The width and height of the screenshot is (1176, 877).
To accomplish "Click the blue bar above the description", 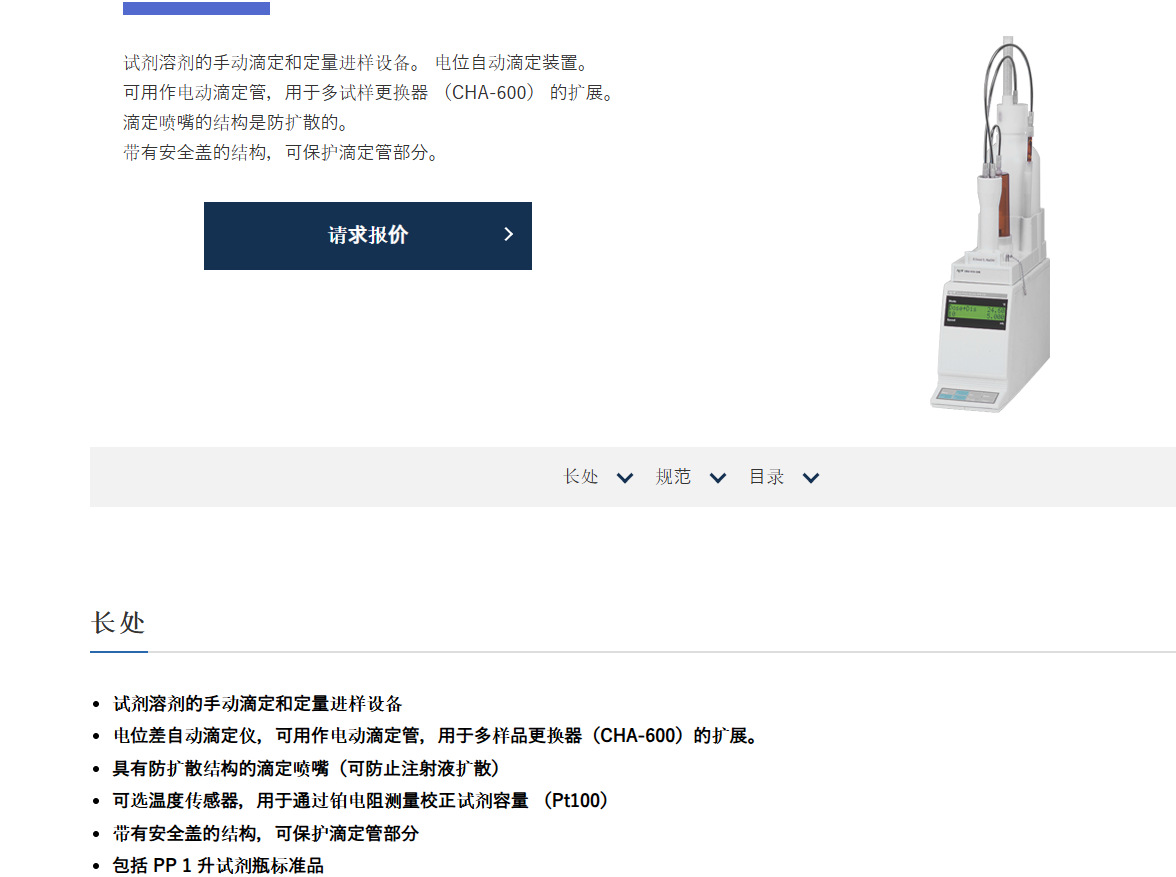I will pos(196,8).
